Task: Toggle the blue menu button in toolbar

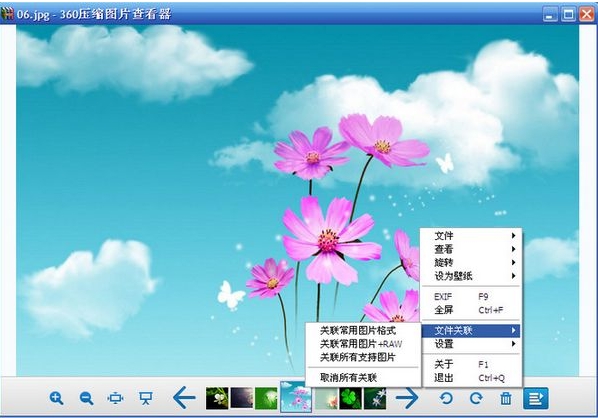Action: point(536,398)
